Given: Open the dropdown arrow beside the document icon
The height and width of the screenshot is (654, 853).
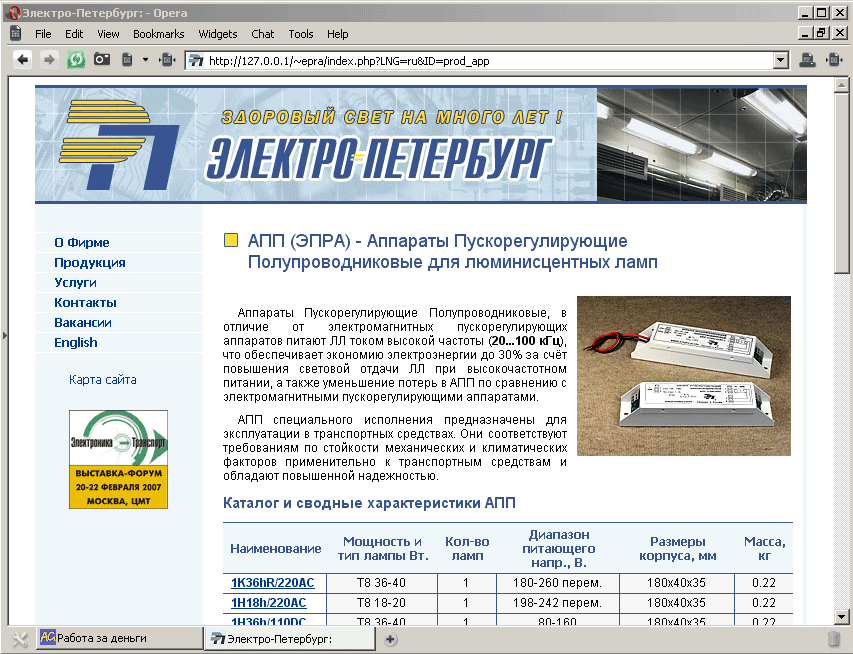Looking at the screenshot, I should click(x=145, y=59).
